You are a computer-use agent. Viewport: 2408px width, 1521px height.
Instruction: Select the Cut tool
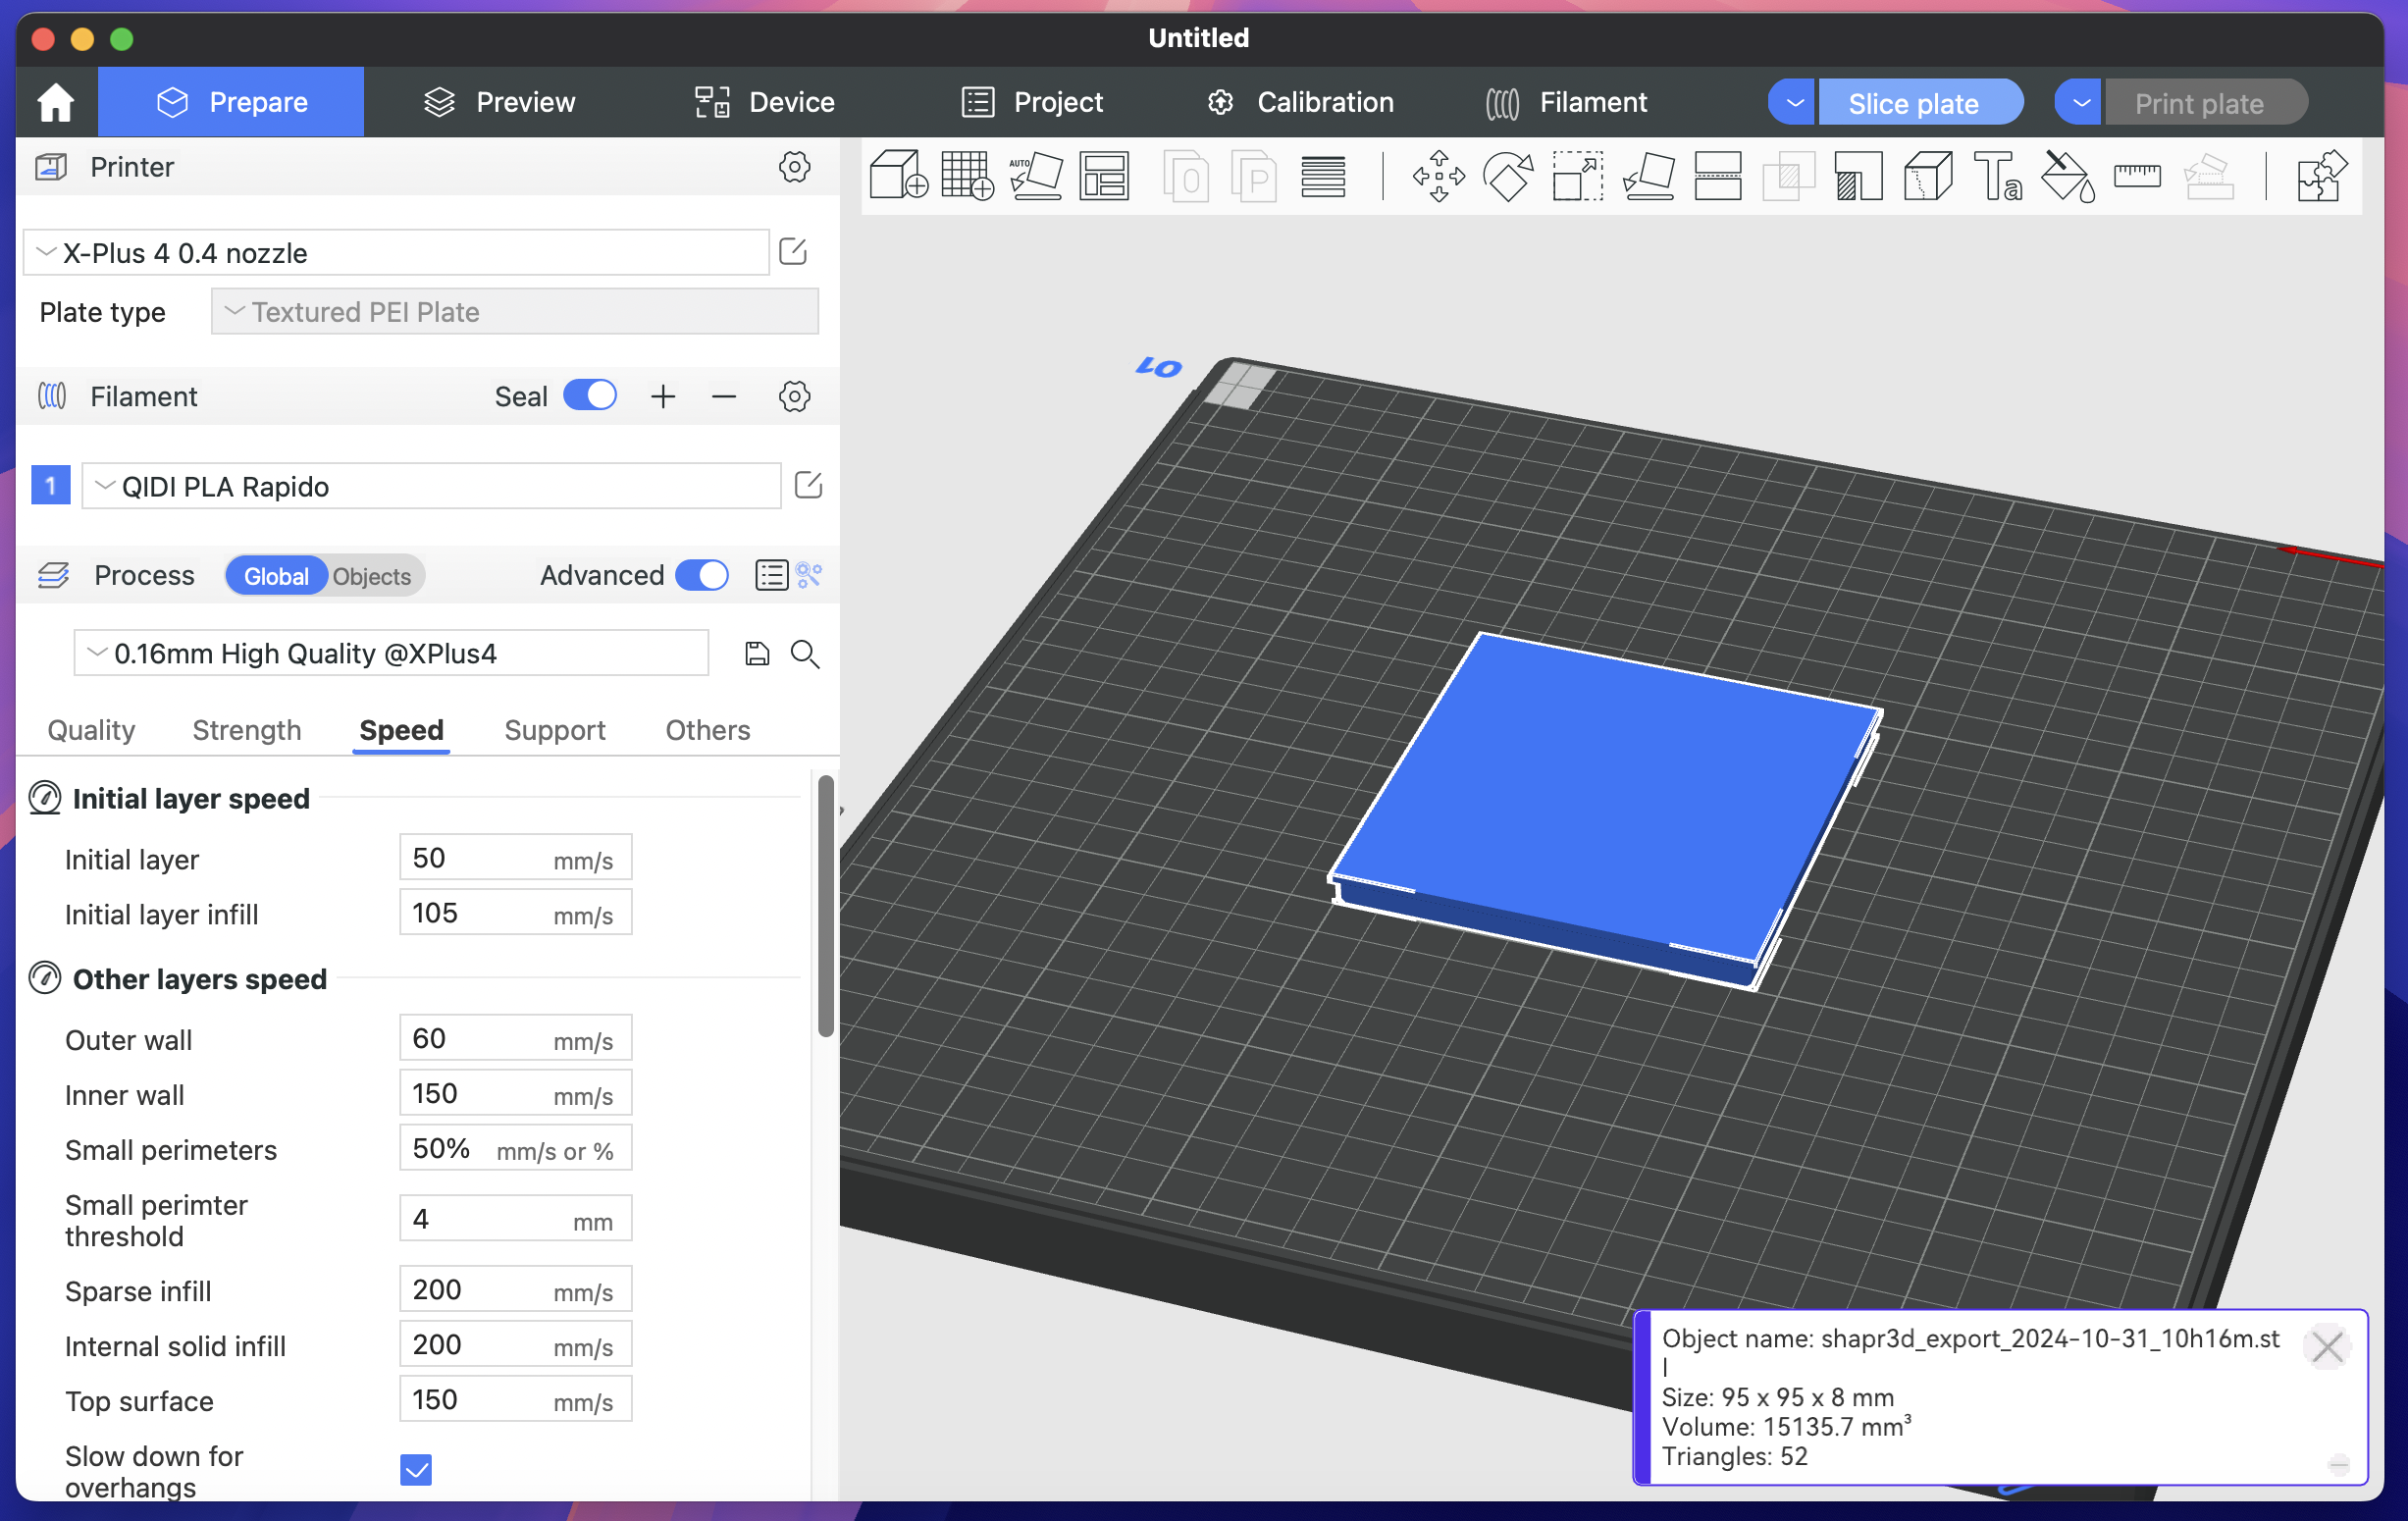pyautogui.click(x=1717, y=176)
